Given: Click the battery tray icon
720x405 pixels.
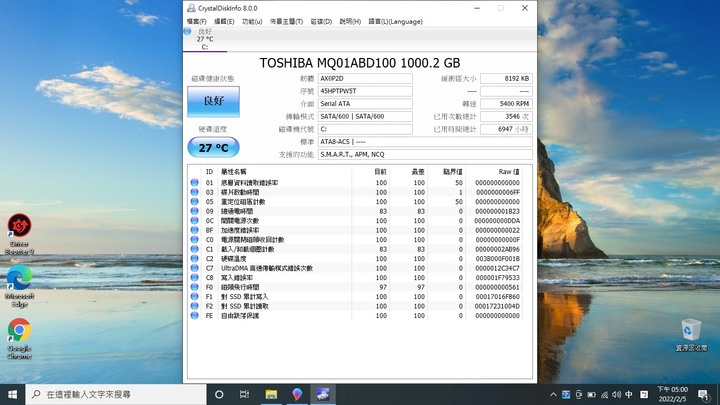Looking at the screenshot, I should tap(591, 394).
